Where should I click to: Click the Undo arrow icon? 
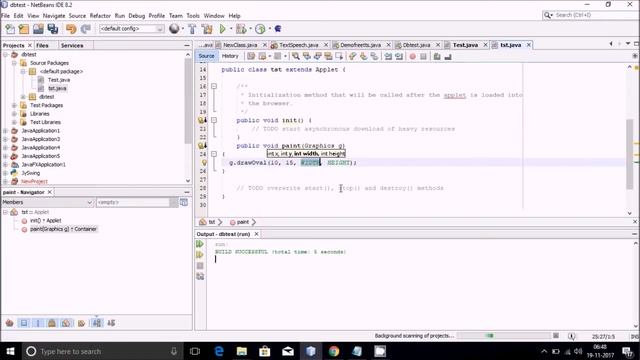pos(71,29)
